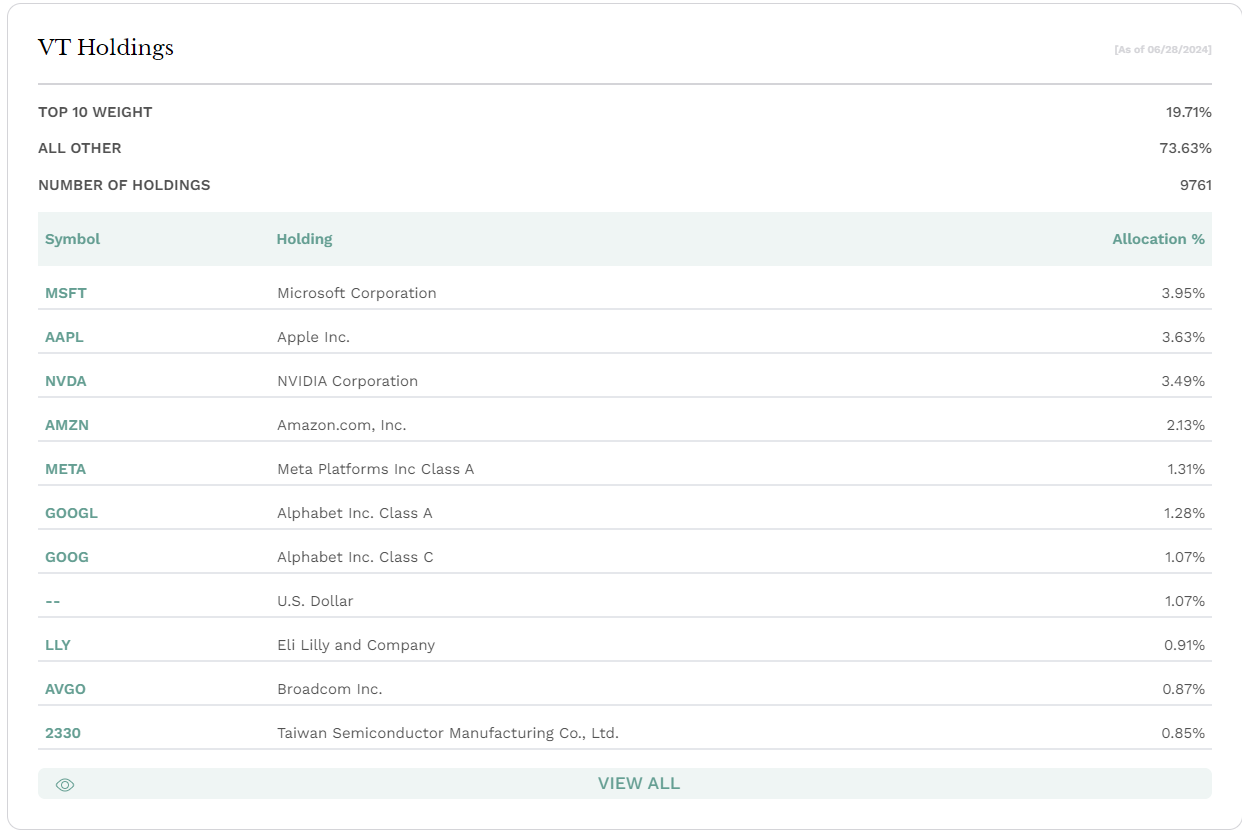The image size is (1242, 831).
Task: Click the 0.85% allocation value
Action: click(x=1183, y=733)
